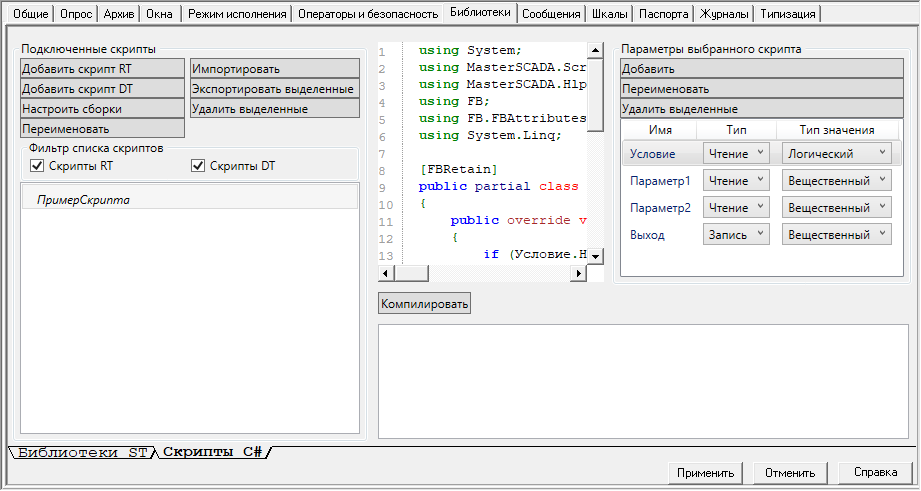Screen dimensions: 921x491
Task: Open Тип значения dropdown for Параметр1
Action: [x=836, y=180]
